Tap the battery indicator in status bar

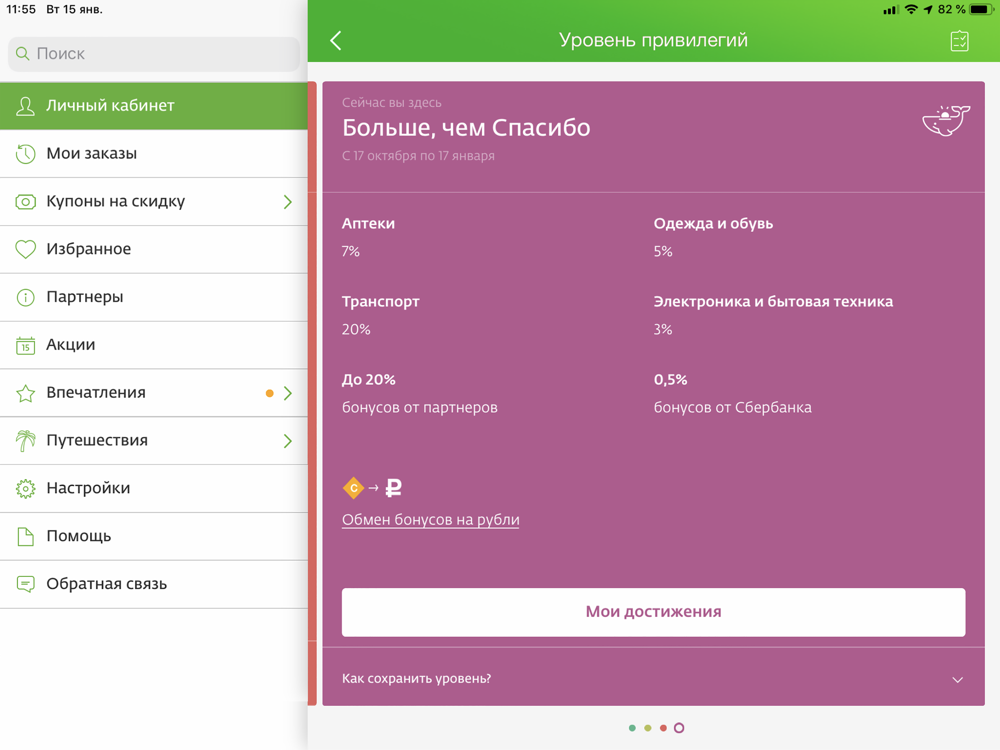pyautogui.click(x=981, y=10)
